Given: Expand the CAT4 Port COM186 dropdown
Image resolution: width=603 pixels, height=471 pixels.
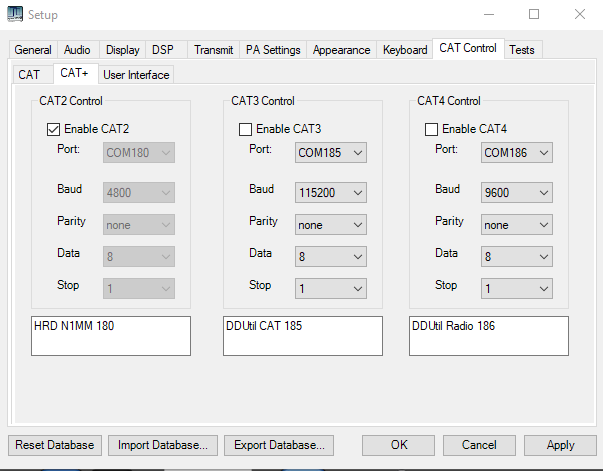Looking at the screenshot, I should 517,153.
